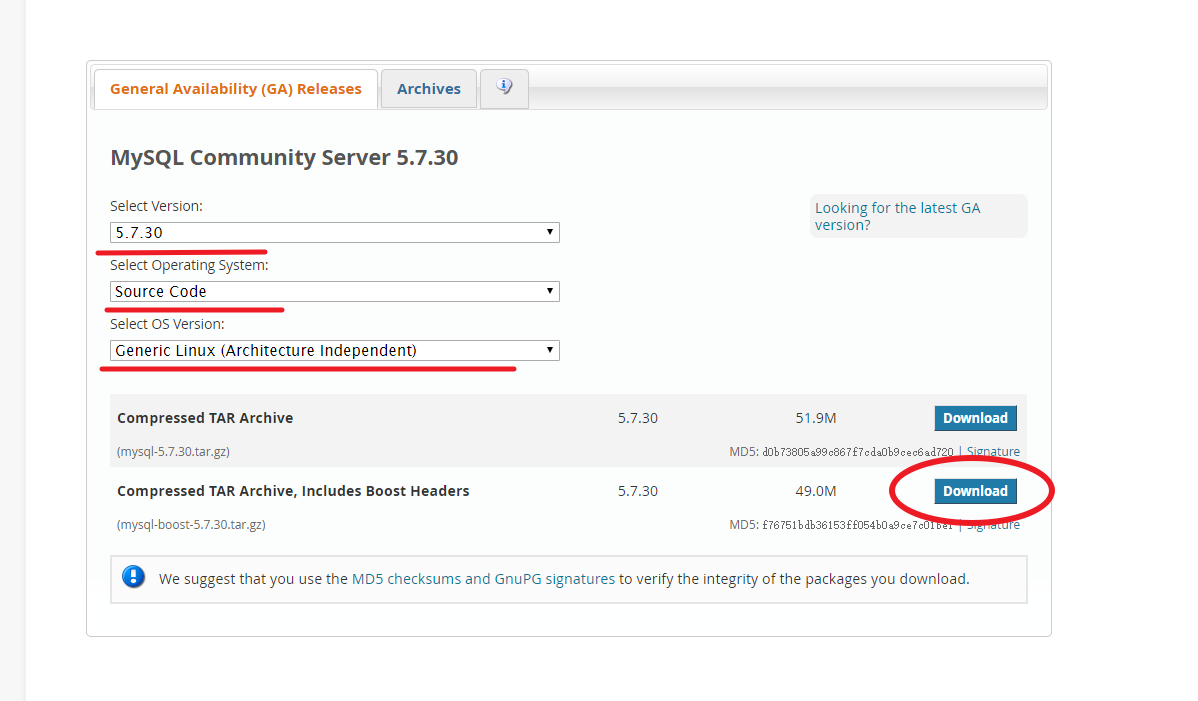This screenshot has height=701, width=1198.
Task: Click the 'Select OS Version:' label
Action: 167,324
